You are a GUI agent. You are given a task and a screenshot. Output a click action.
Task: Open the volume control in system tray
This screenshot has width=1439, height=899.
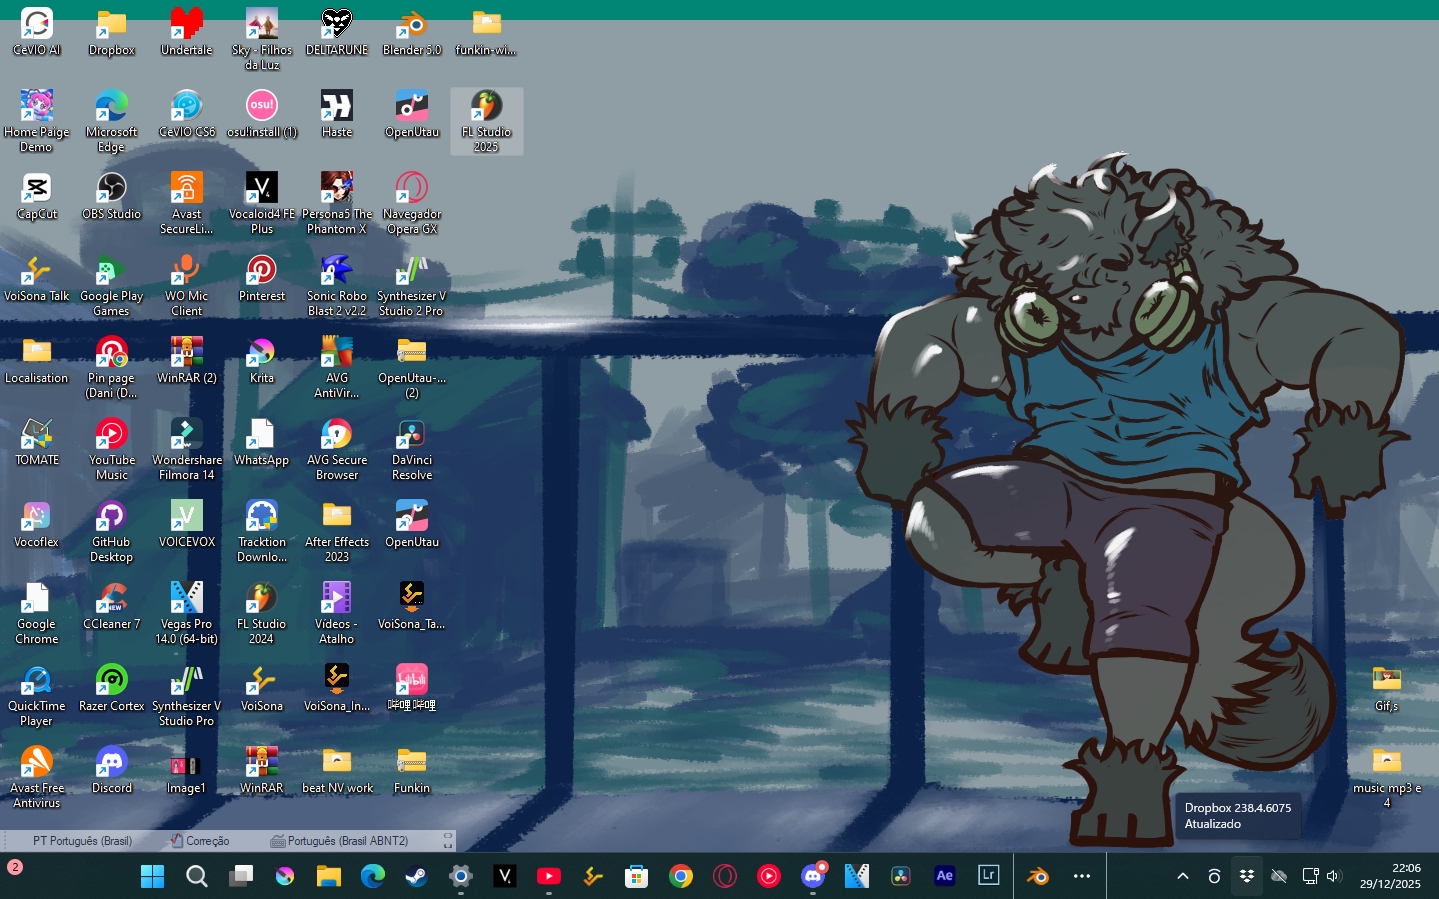(x=1333, y=877)
